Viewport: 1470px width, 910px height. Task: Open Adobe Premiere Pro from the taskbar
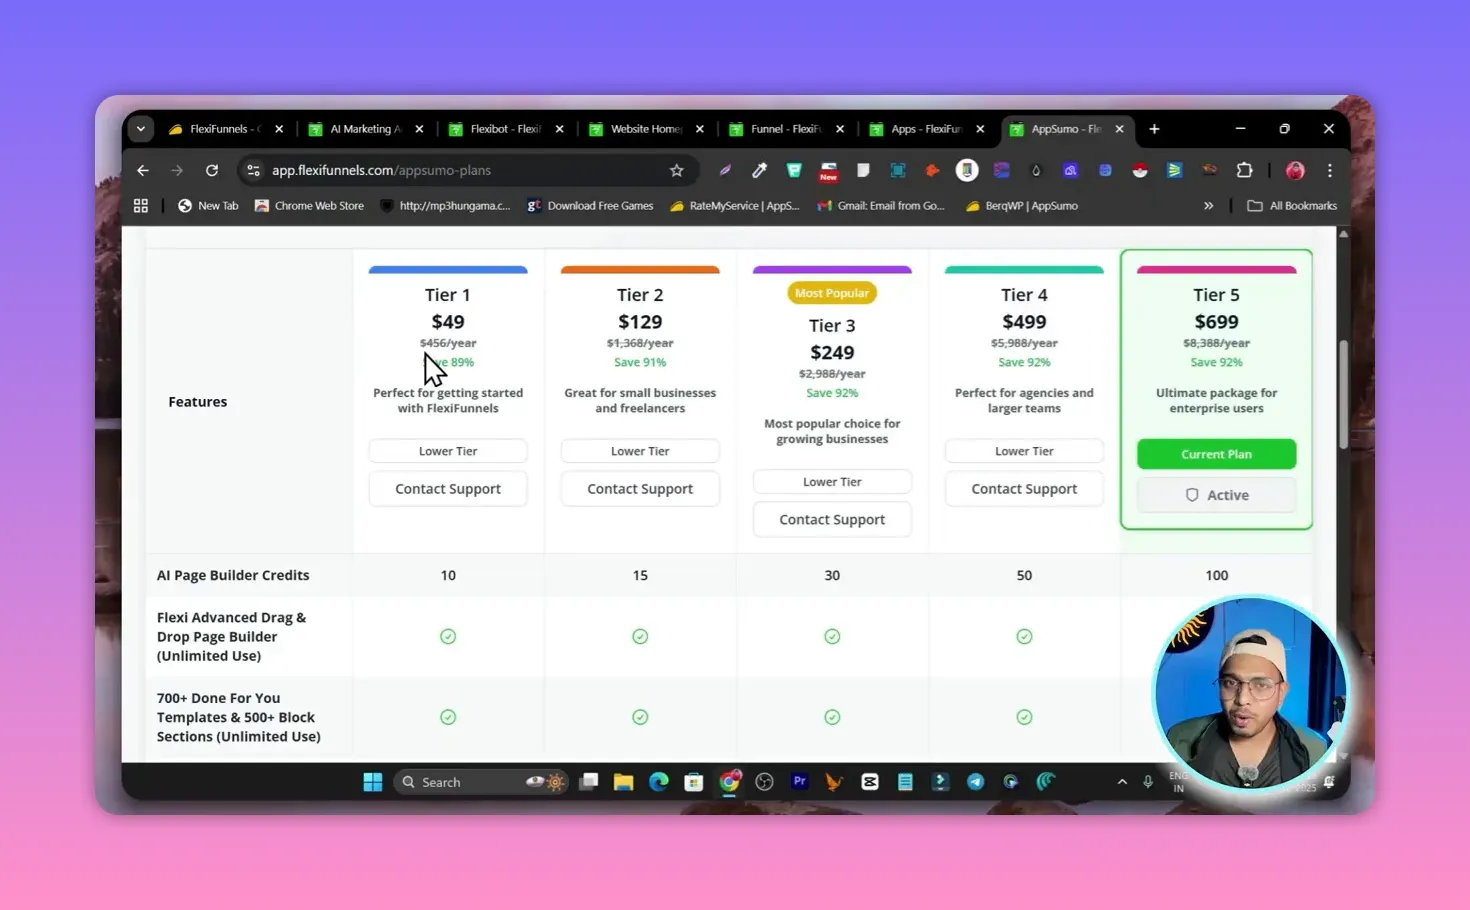(799, 781)
